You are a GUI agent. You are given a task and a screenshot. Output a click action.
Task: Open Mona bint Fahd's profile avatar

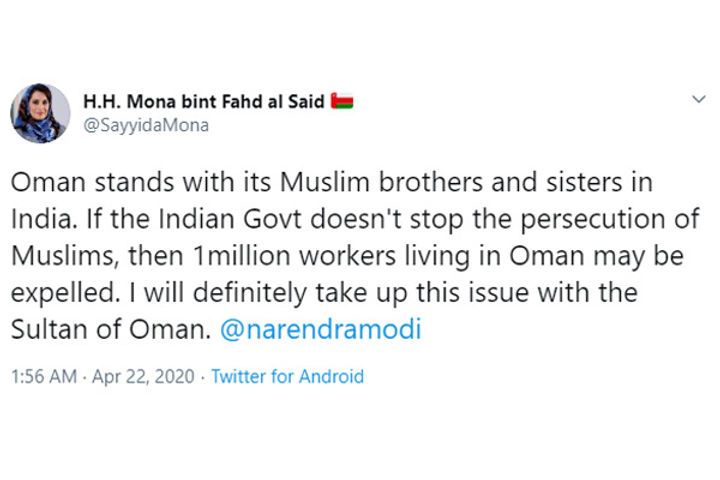pyautogui.click(x=40, y=113)
